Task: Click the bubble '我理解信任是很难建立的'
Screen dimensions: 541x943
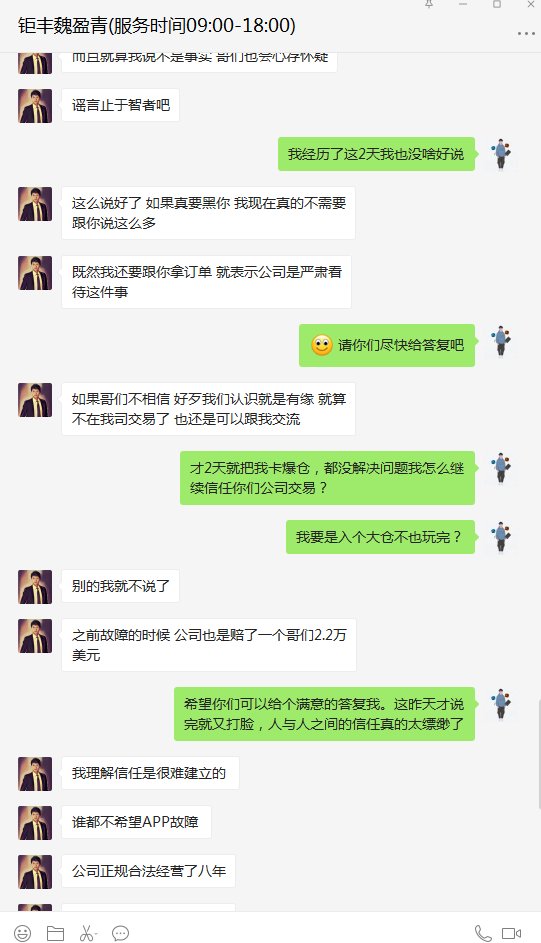Action: (x=150, y=773)
